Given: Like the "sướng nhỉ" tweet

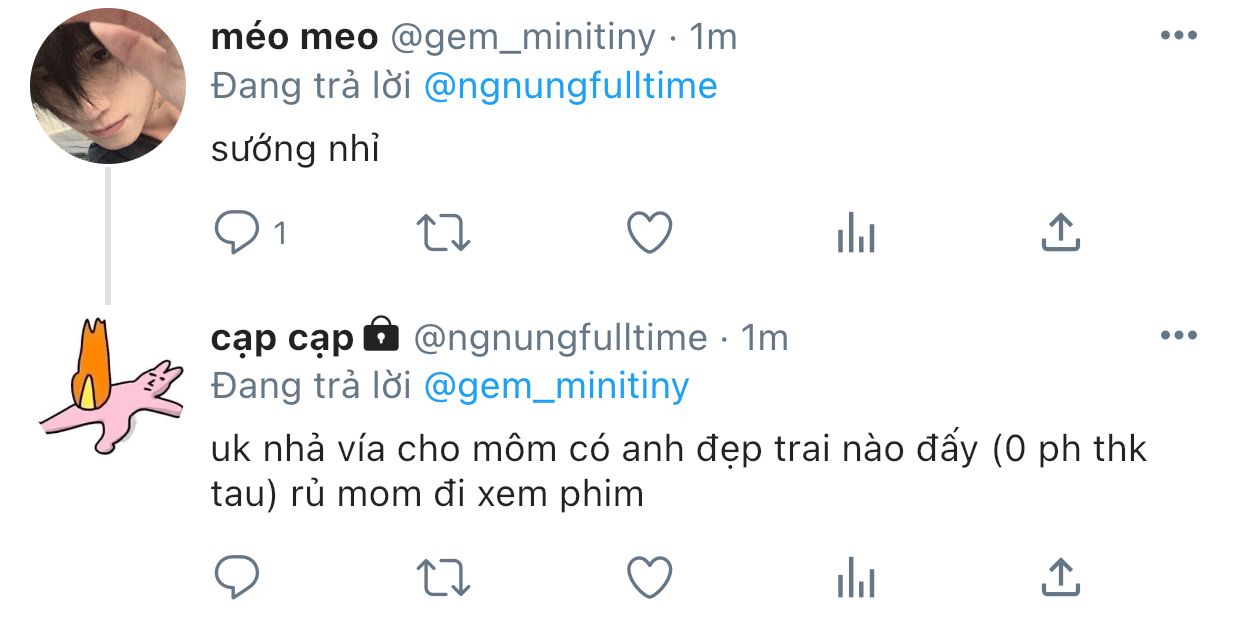Looking at the screenshot, I should [649, 234].
